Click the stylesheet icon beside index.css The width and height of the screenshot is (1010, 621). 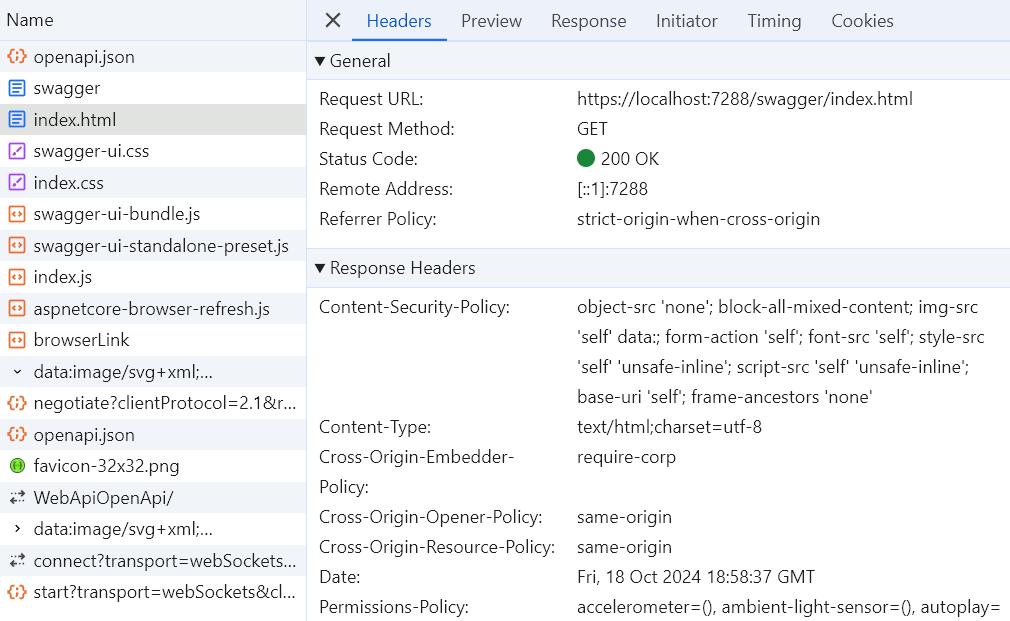[17, 183]
